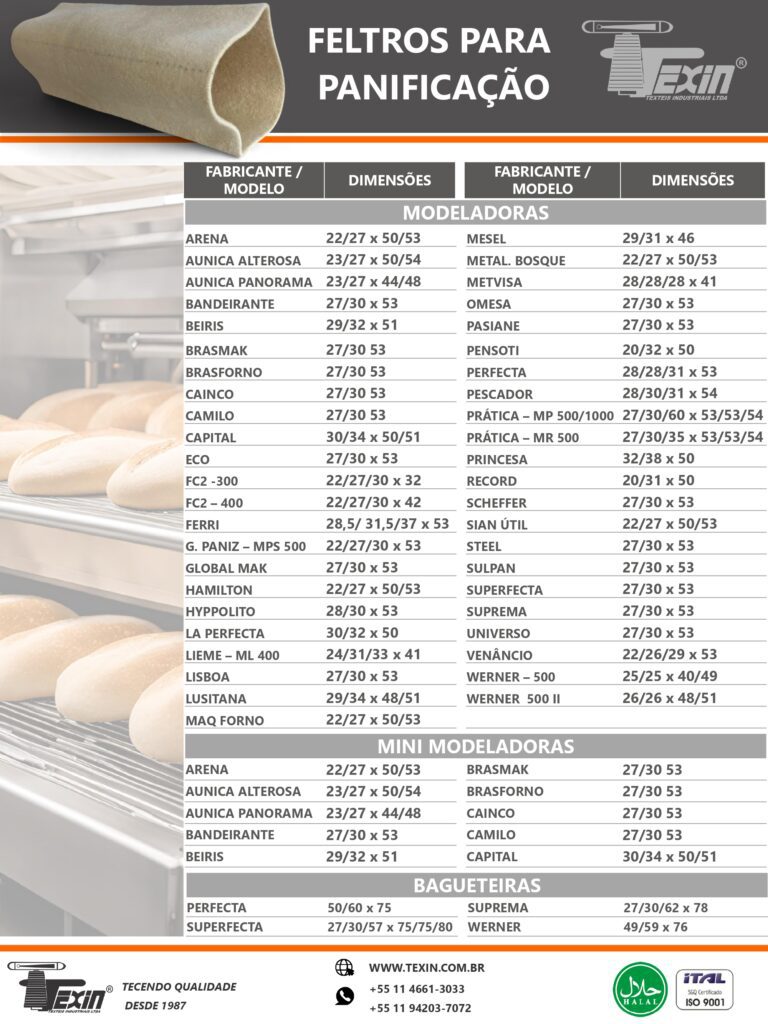Click the ITAL ISO 9001 certification badge

coord(705,988)
